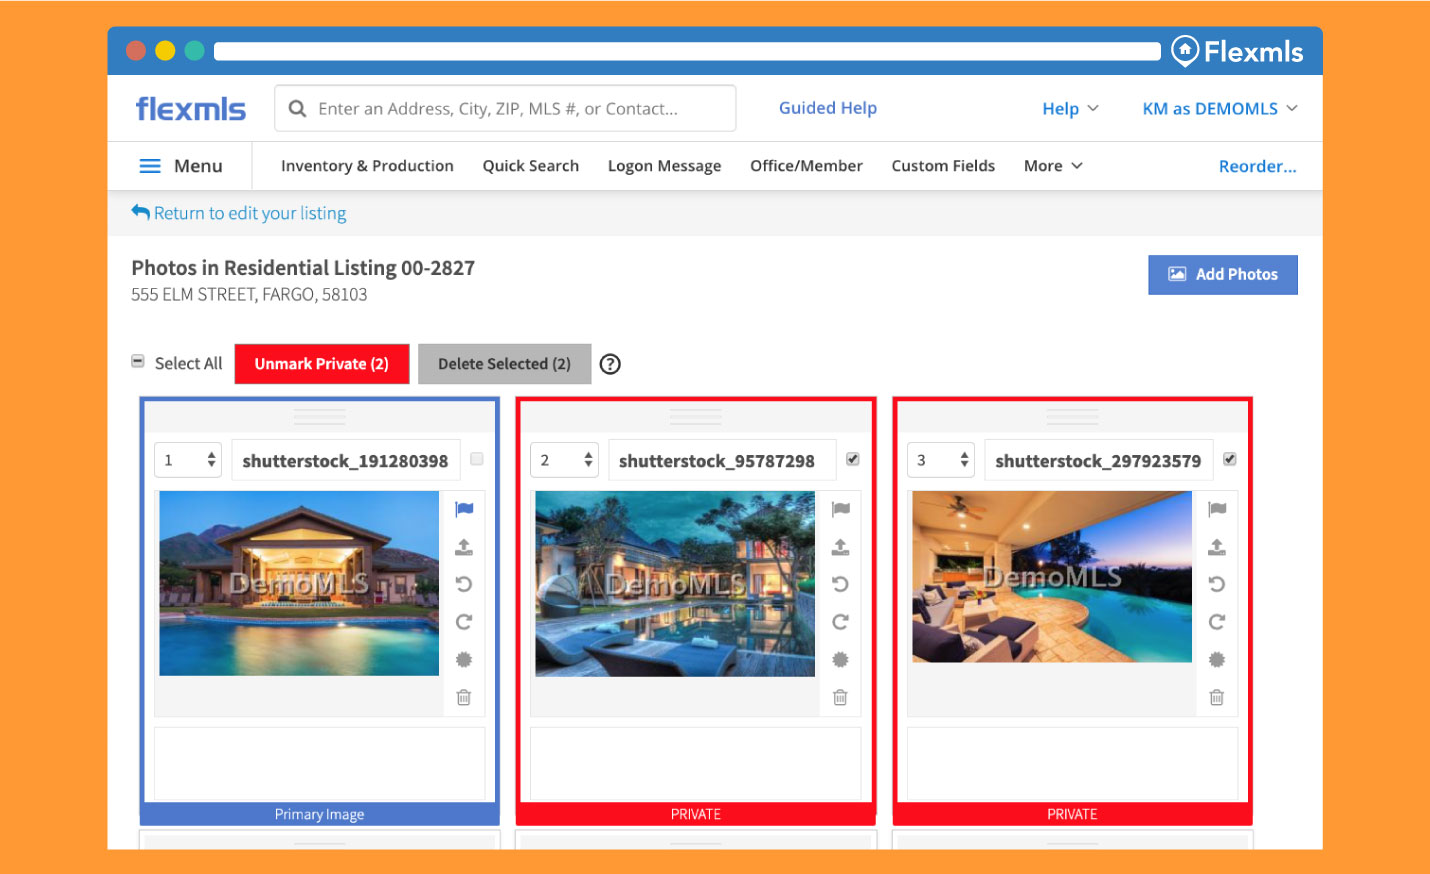The image size is (1430, 874).
Task: Rotate shutterstock_191280398 photo counterclockwise
Action: tap(464, 584)
